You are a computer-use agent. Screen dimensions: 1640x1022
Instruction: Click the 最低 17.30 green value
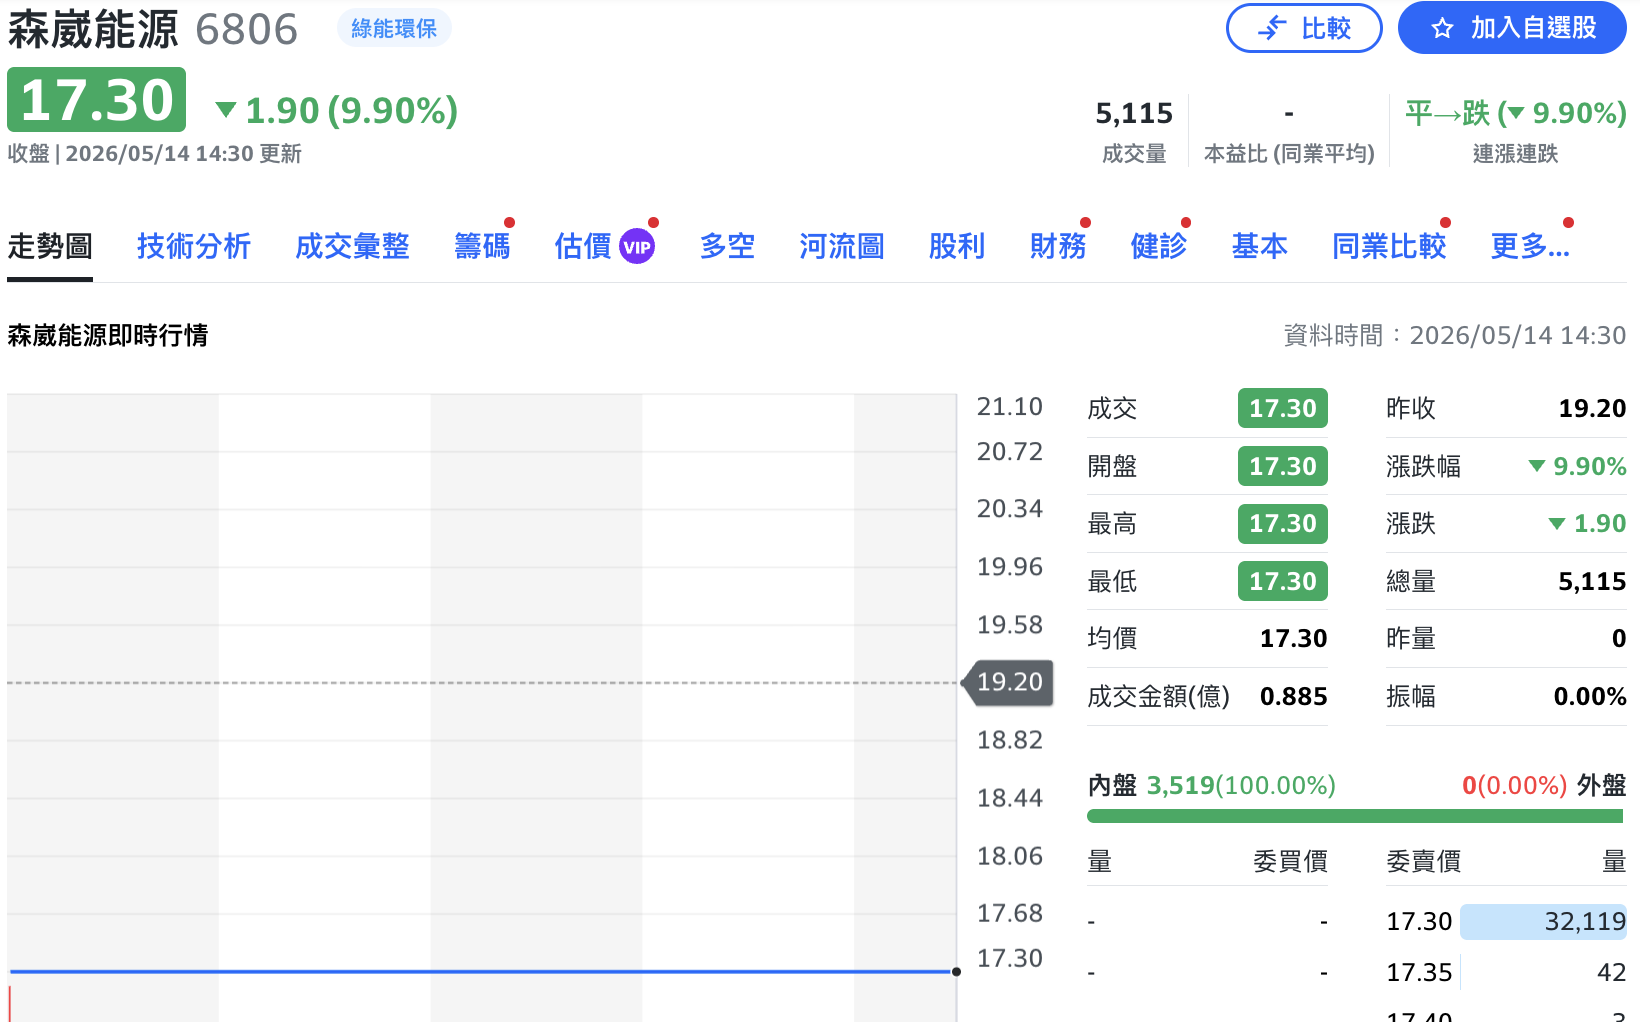pos(1283,581)
